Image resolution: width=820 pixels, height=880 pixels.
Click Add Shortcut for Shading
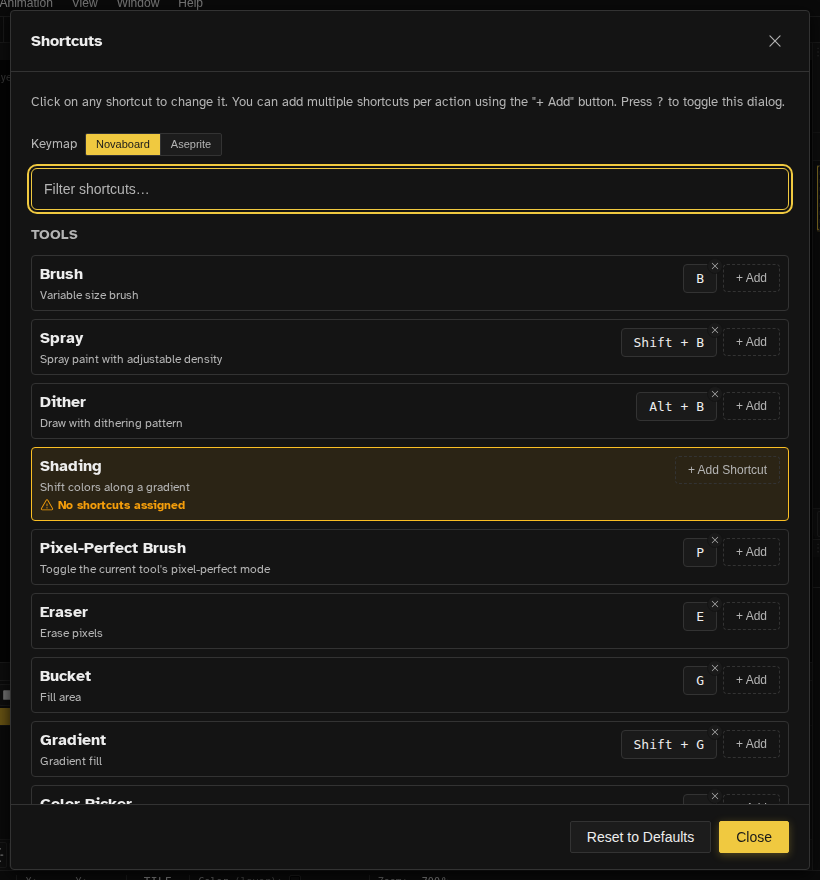pos(727,470)
